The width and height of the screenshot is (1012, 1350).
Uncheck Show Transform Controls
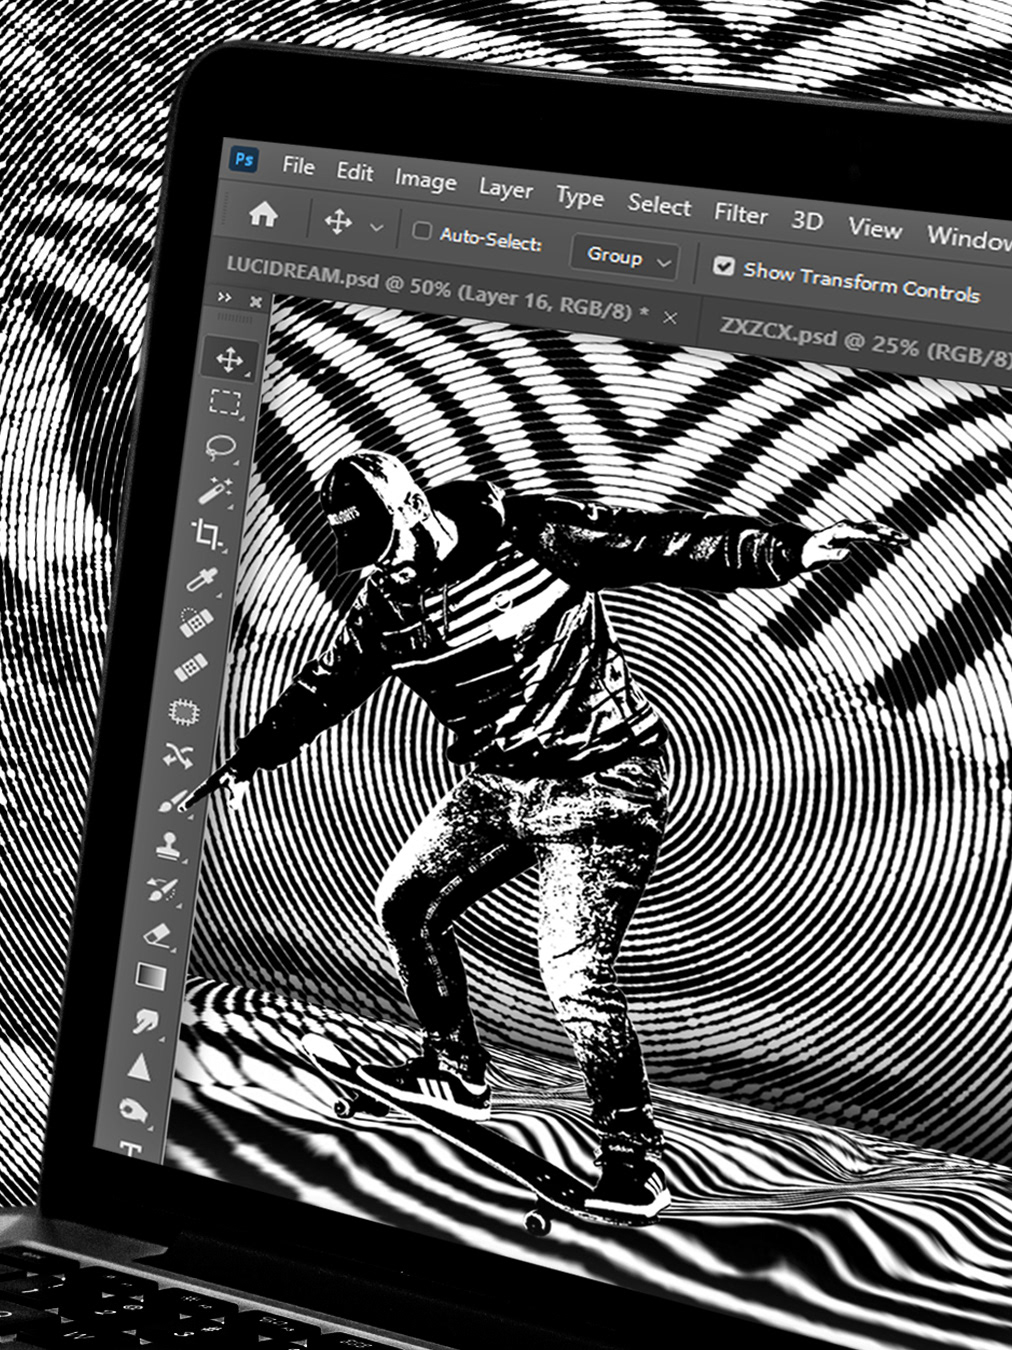pos(724,266)
